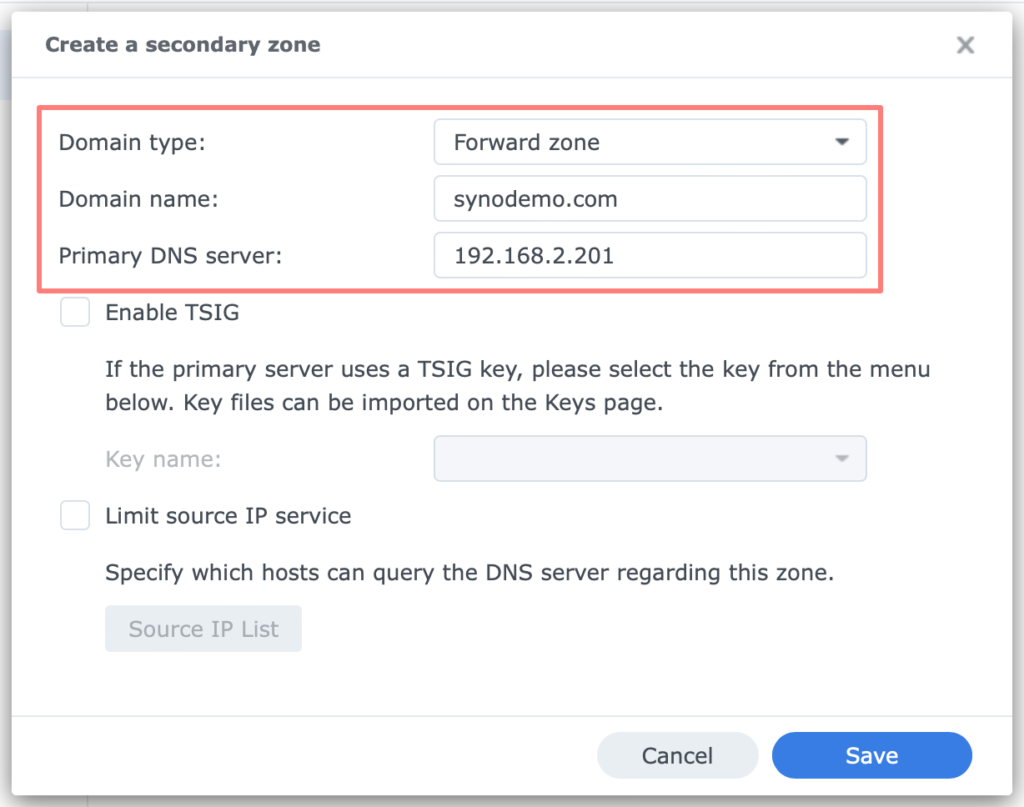Cancel the secondary zone creation
The height and width of the screenshot is (807, 1024).
pyautogui.click(x=677, y=755)
